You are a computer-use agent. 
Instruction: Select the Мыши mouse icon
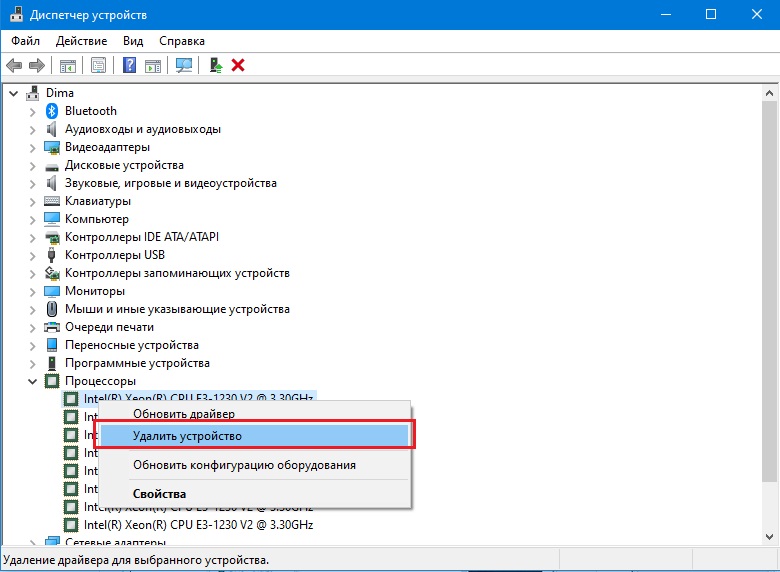pyautogui.click(x=52, y=309)
